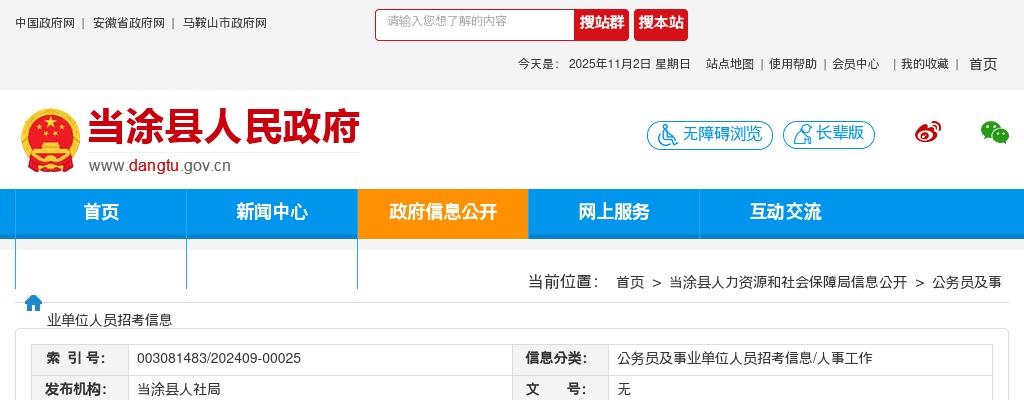Open 当涂县人力资源和社会保障局信息公开 breadcrumb link
The image size is (1024, 400).
click(788, 282)
